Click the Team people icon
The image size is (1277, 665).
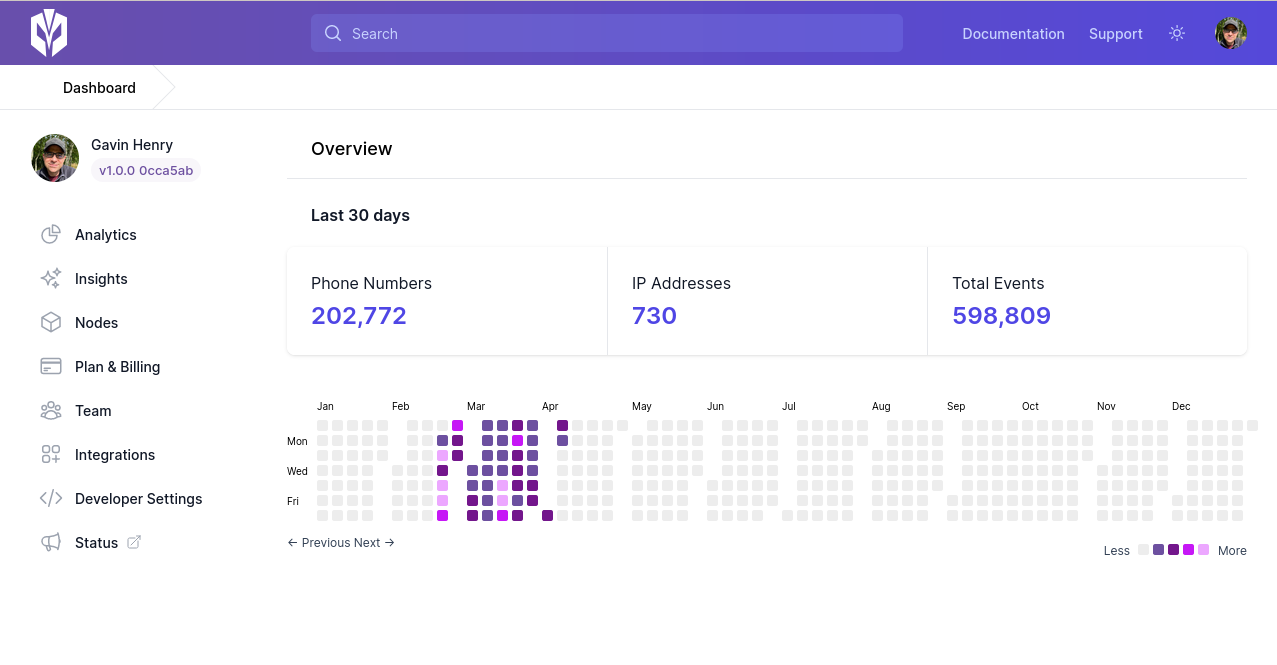point(50,410)
